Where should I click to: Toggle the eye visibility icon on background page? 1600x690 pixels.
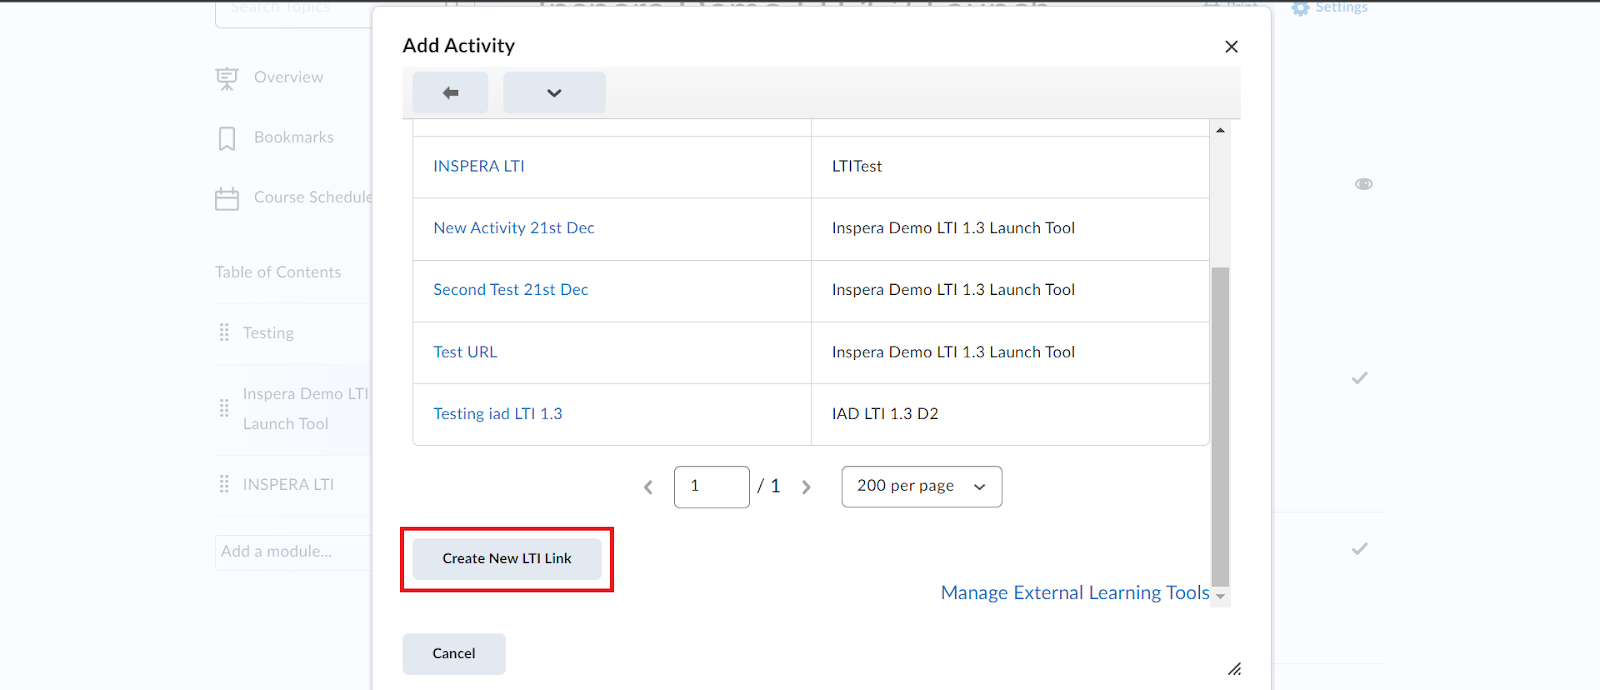[1364, 184]
